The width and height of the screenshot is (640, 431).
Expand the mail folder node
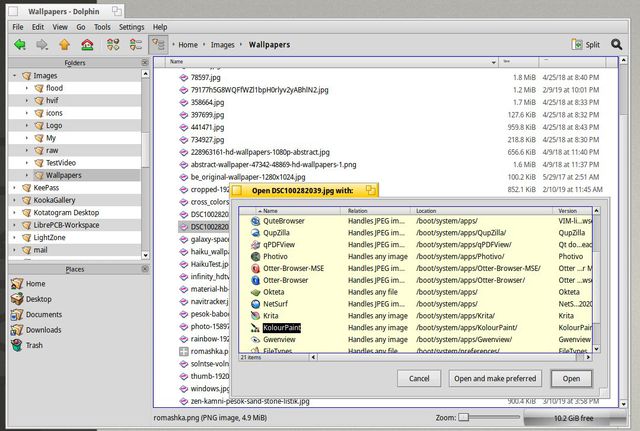tap(15, 250)
